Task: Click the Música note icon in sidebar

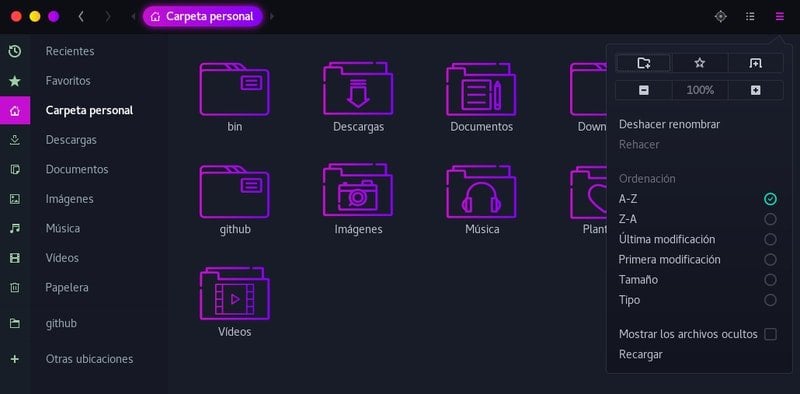Action: point(15,228)
